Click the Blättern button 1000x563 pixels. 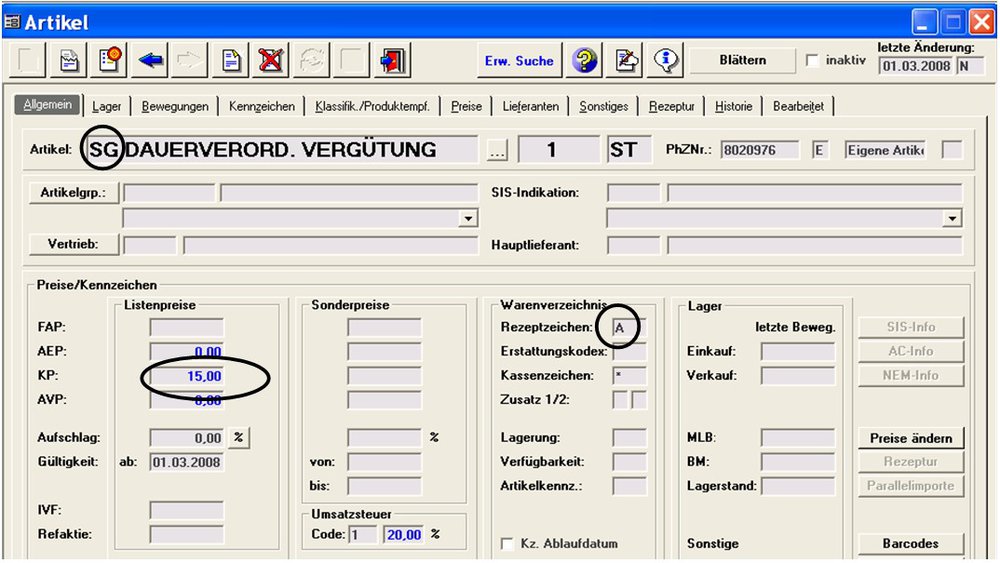click(743, 60)
